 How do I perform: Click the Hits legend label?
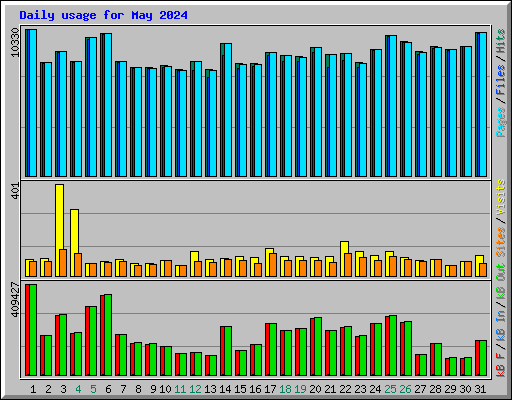[500, 41]
